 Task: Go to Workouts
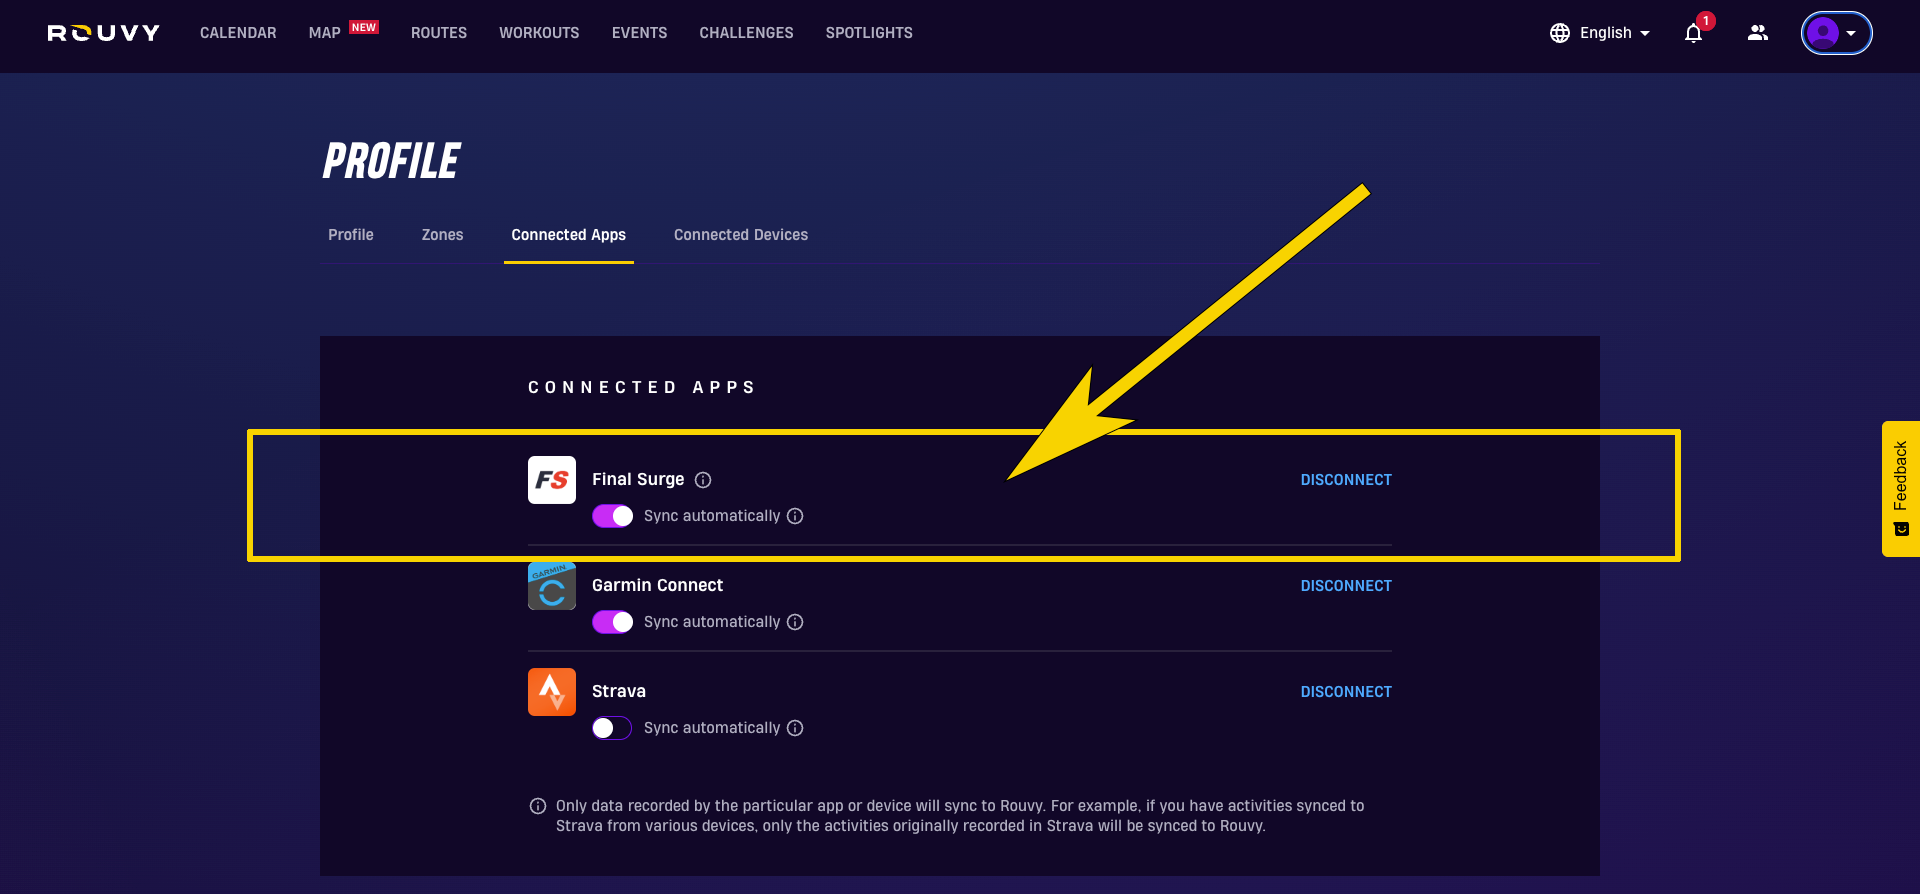click(539, 33)
